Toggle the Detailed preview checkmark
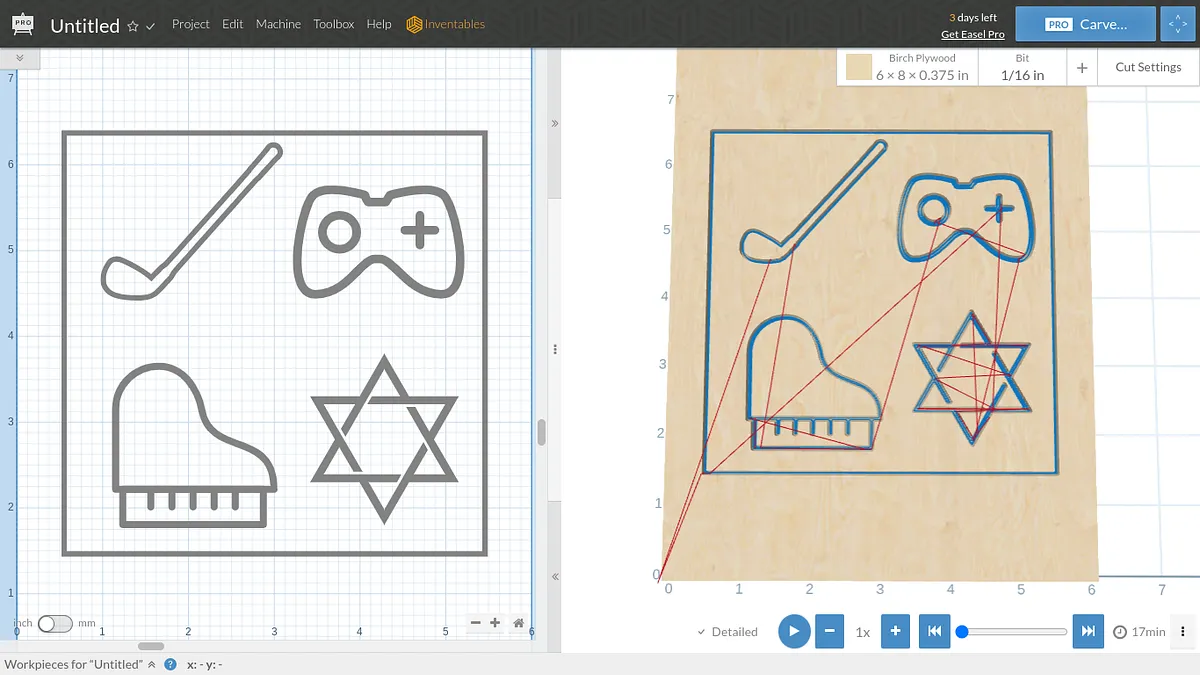Image resolution: width=1200 pixels, height=675 pixels. click(x=727, y=632)
